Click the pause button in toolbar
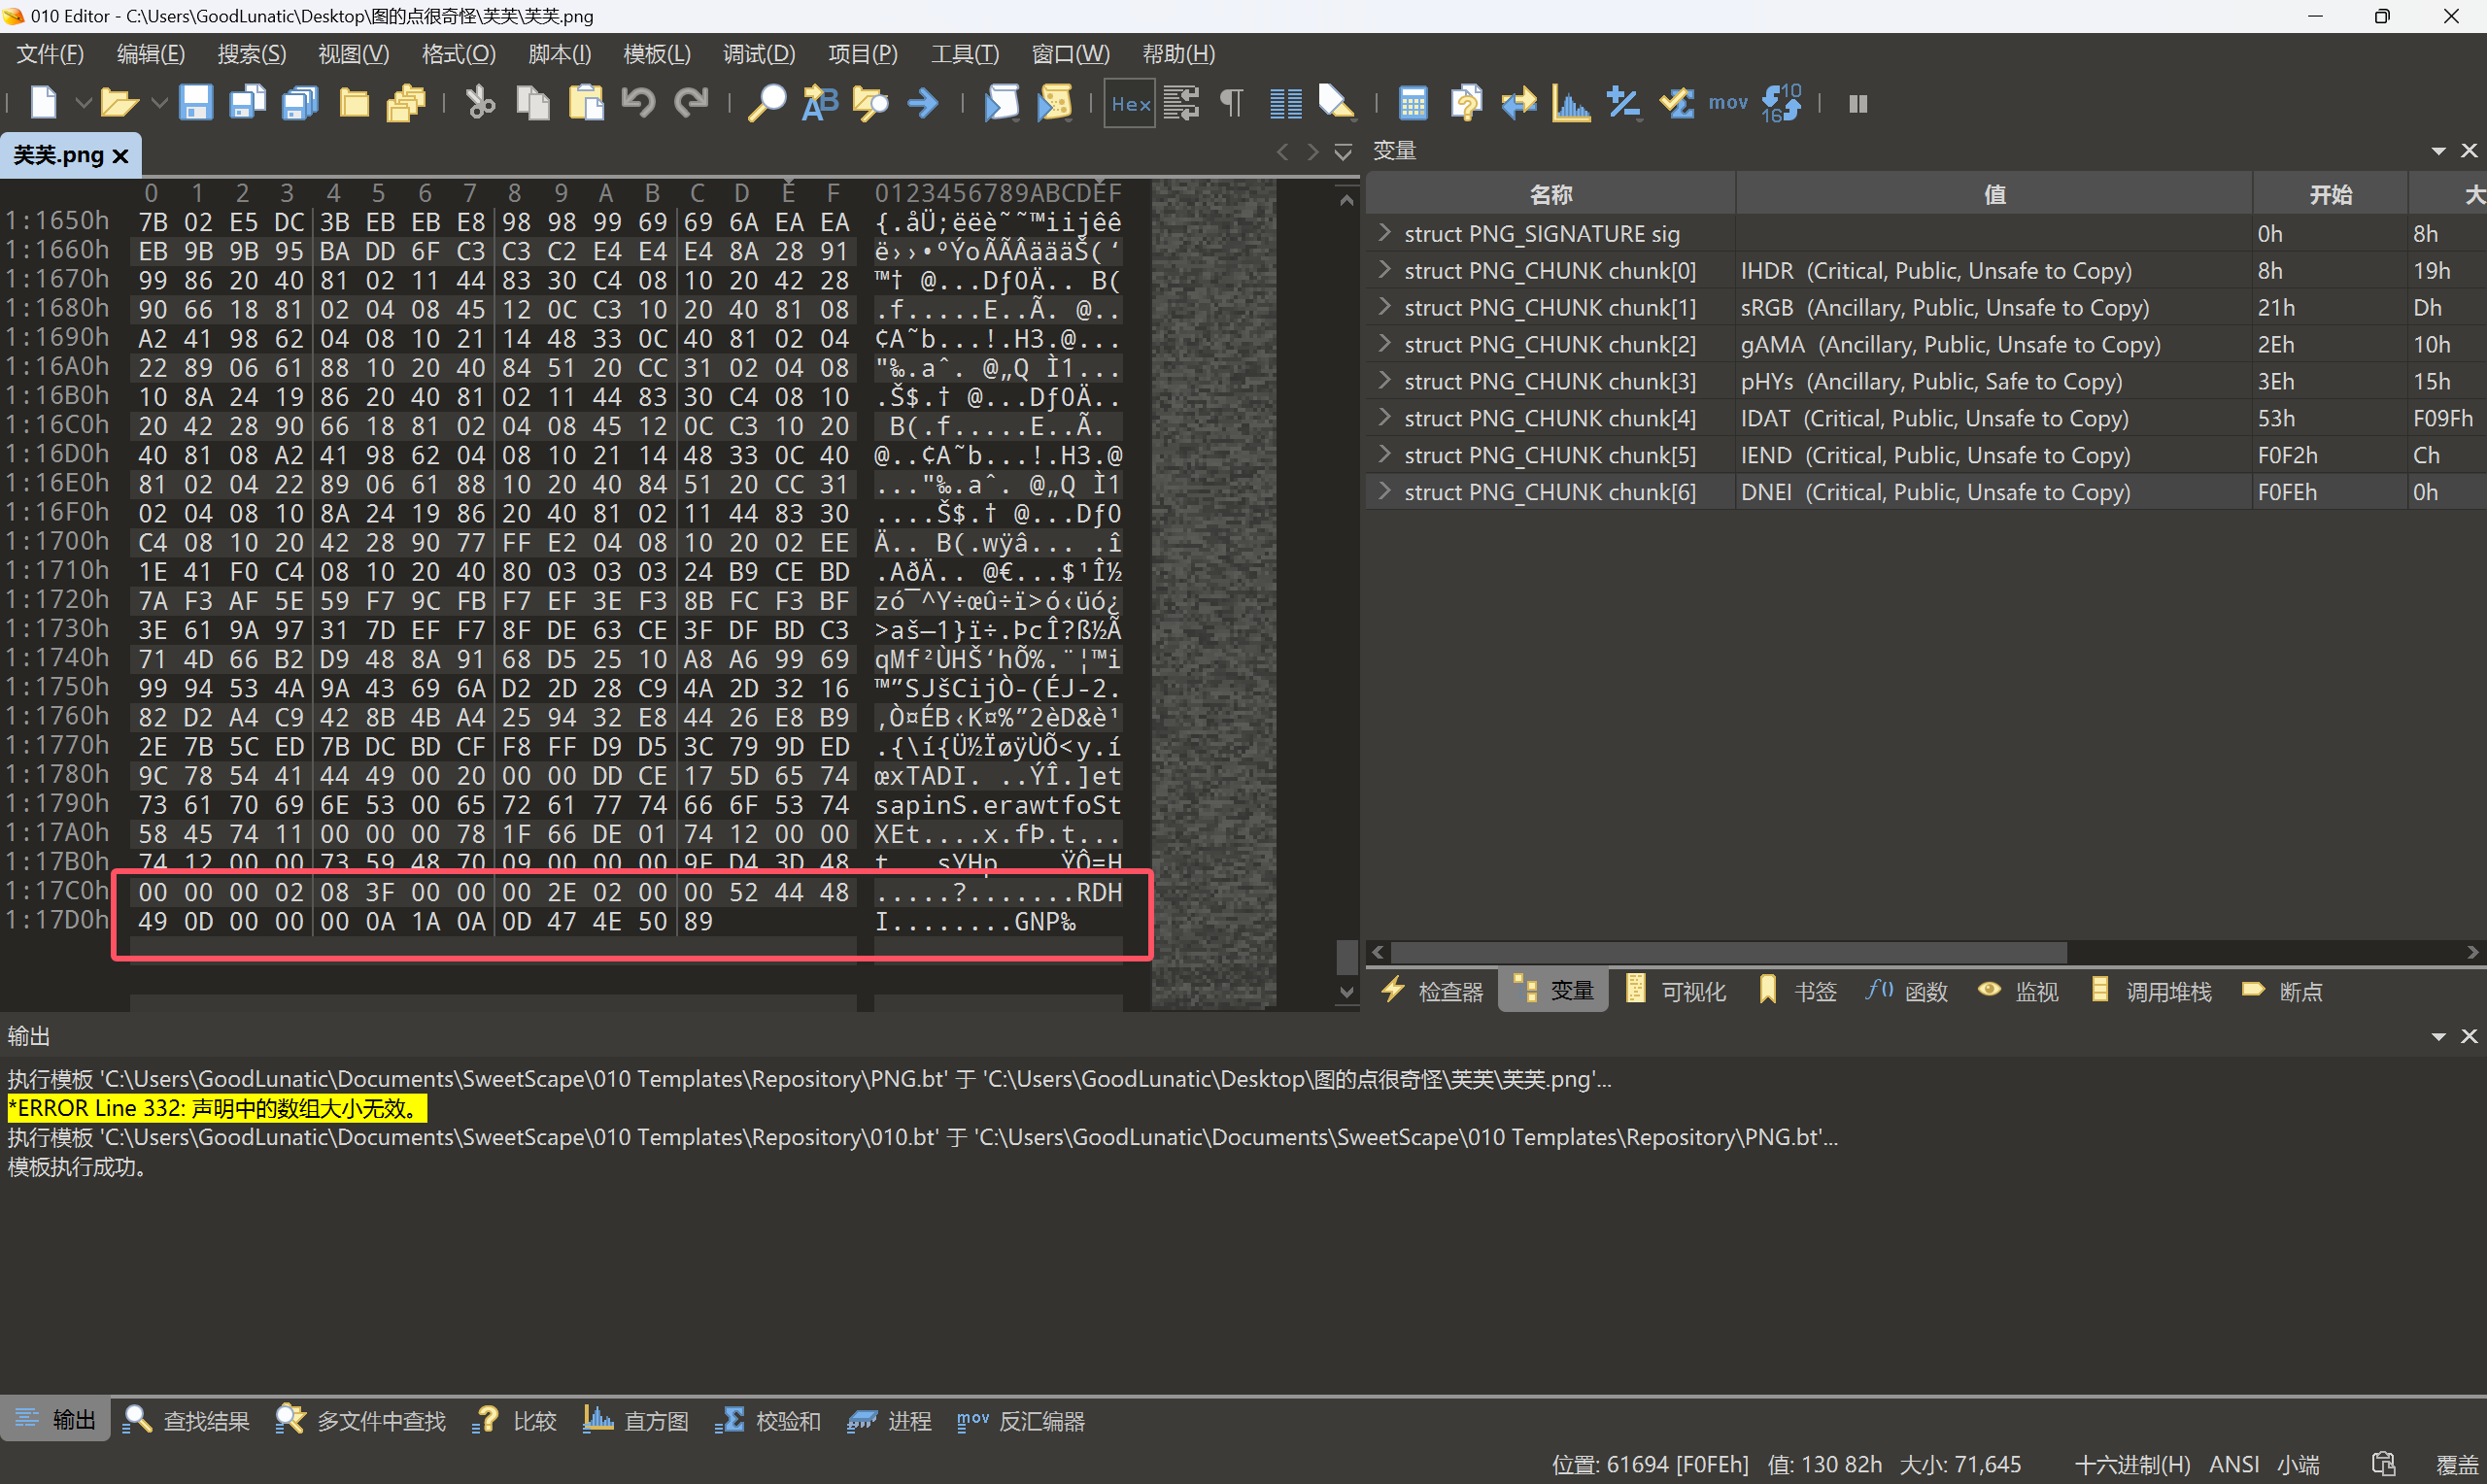2487x1484 pixels. tap(1858, 104)
